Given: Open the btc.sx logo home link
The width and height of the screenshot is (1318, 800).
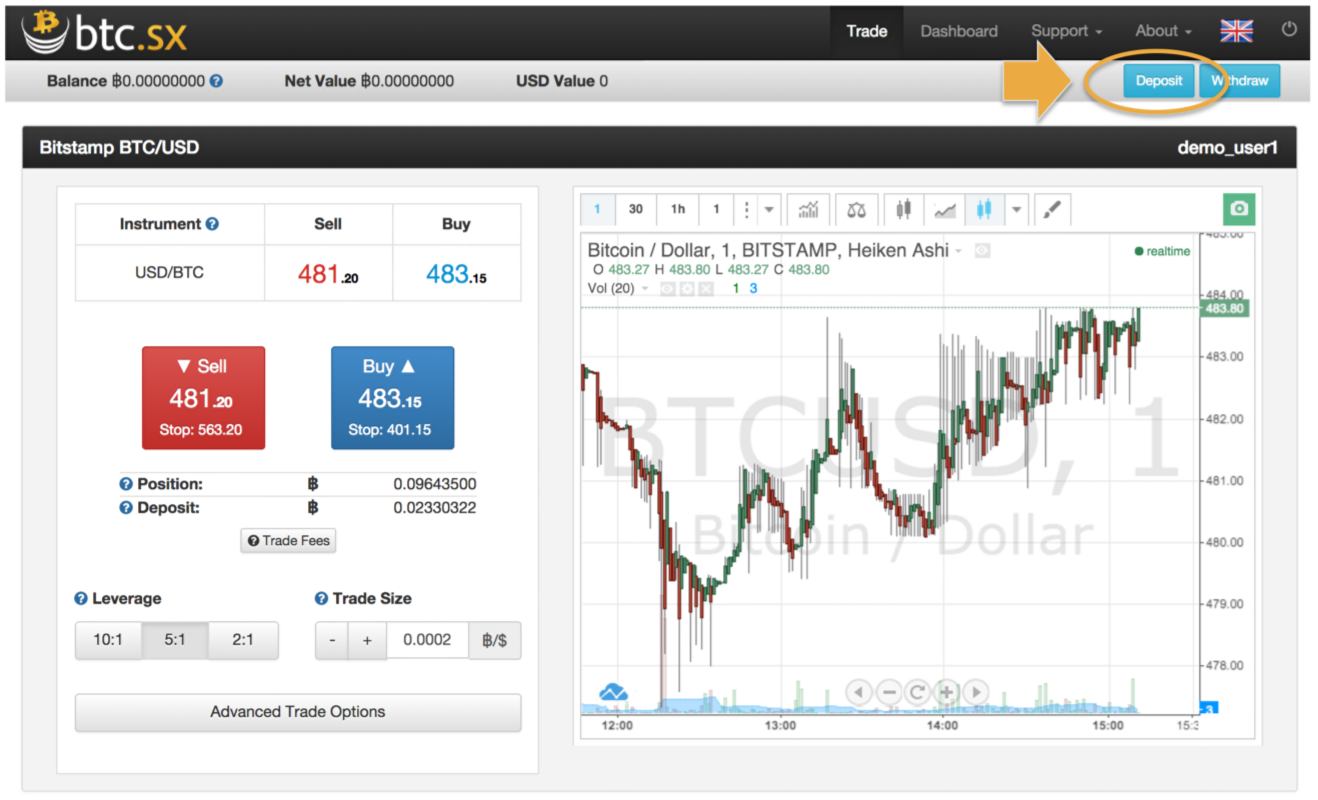Looking at the screenshot, I should tap(103, 32).
